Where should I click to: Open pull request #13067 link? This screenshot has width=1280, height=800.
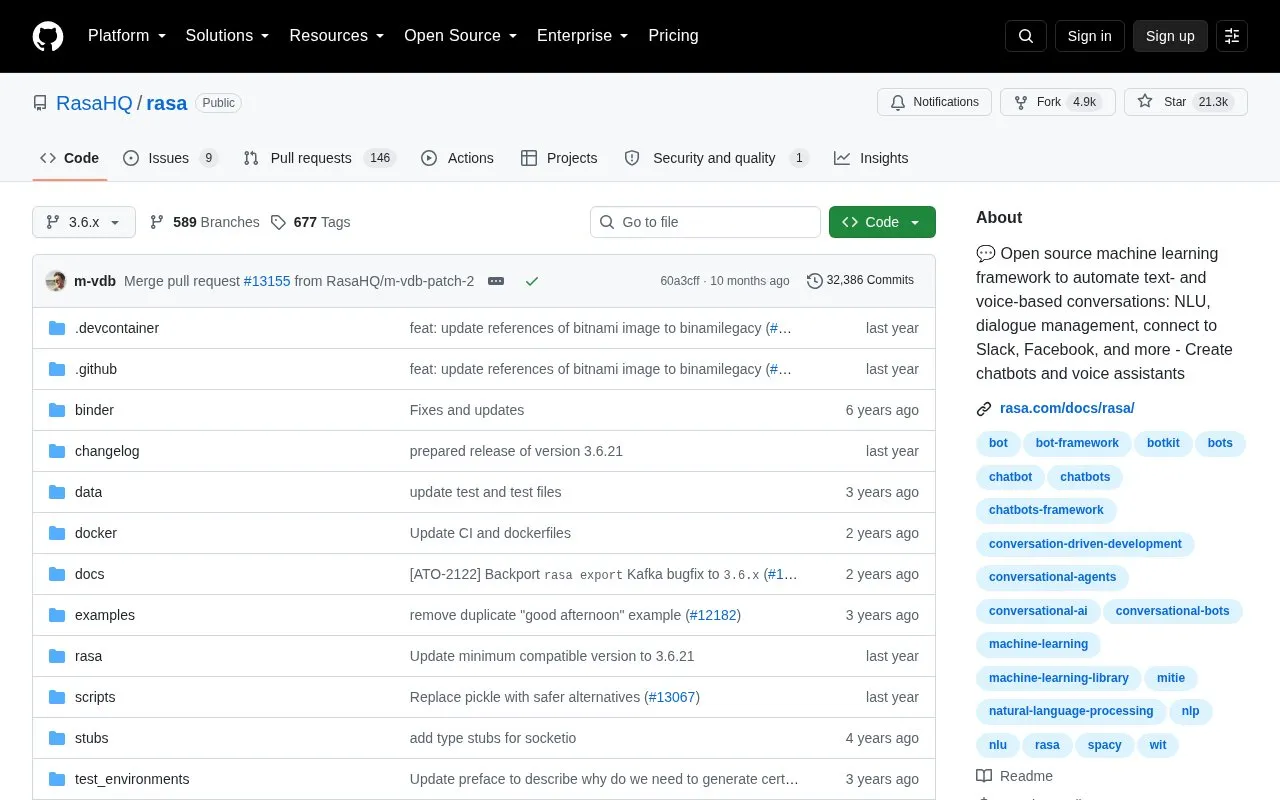click(672, 697)
